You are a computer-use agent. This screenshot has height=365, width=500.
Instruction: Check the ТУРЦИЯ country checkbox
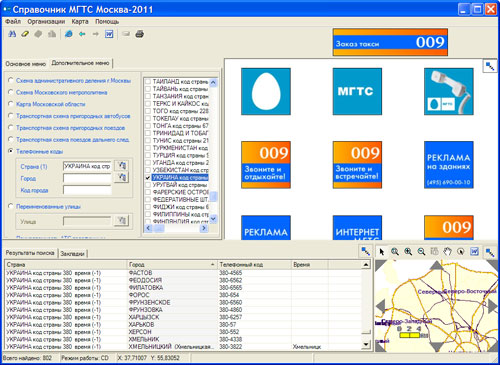(x=148, y=155)
